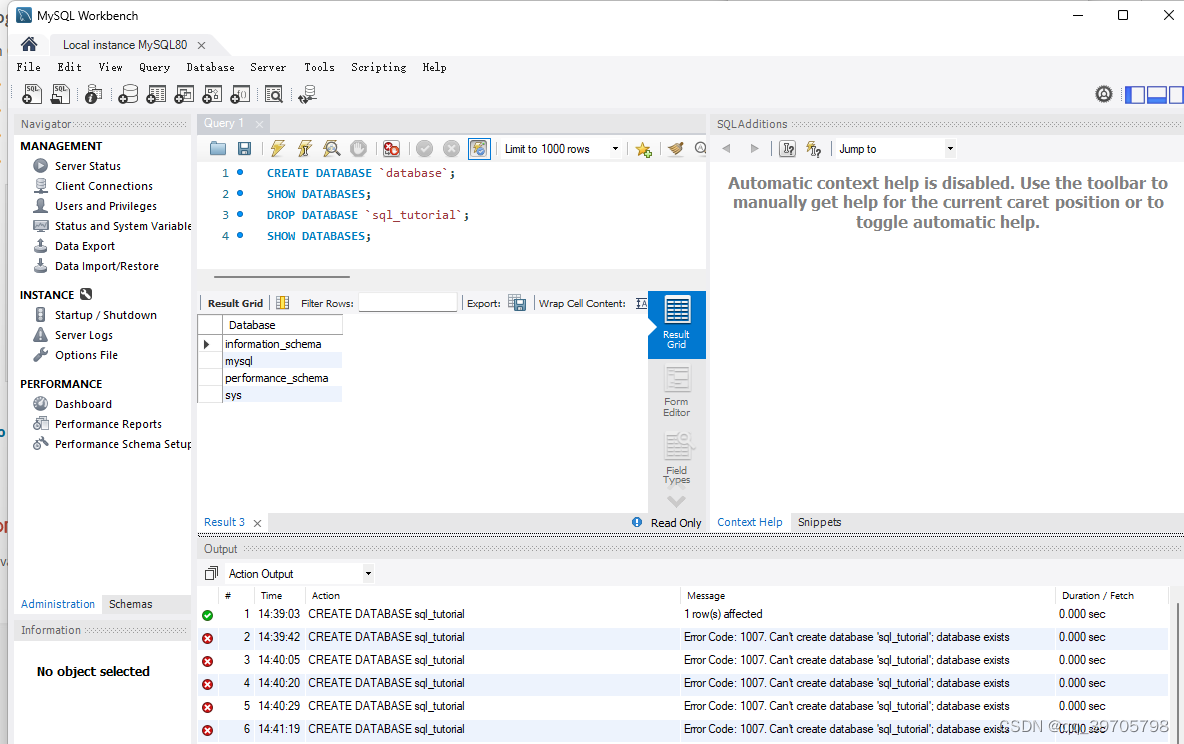Save the script with floppy icon
1184x744 pixels.
pos(244,149)
